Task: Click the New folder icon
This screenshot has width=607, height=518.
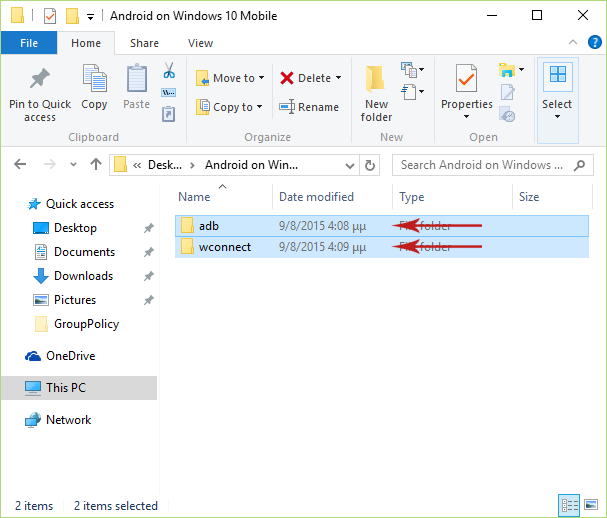Action: click(375, 79)
